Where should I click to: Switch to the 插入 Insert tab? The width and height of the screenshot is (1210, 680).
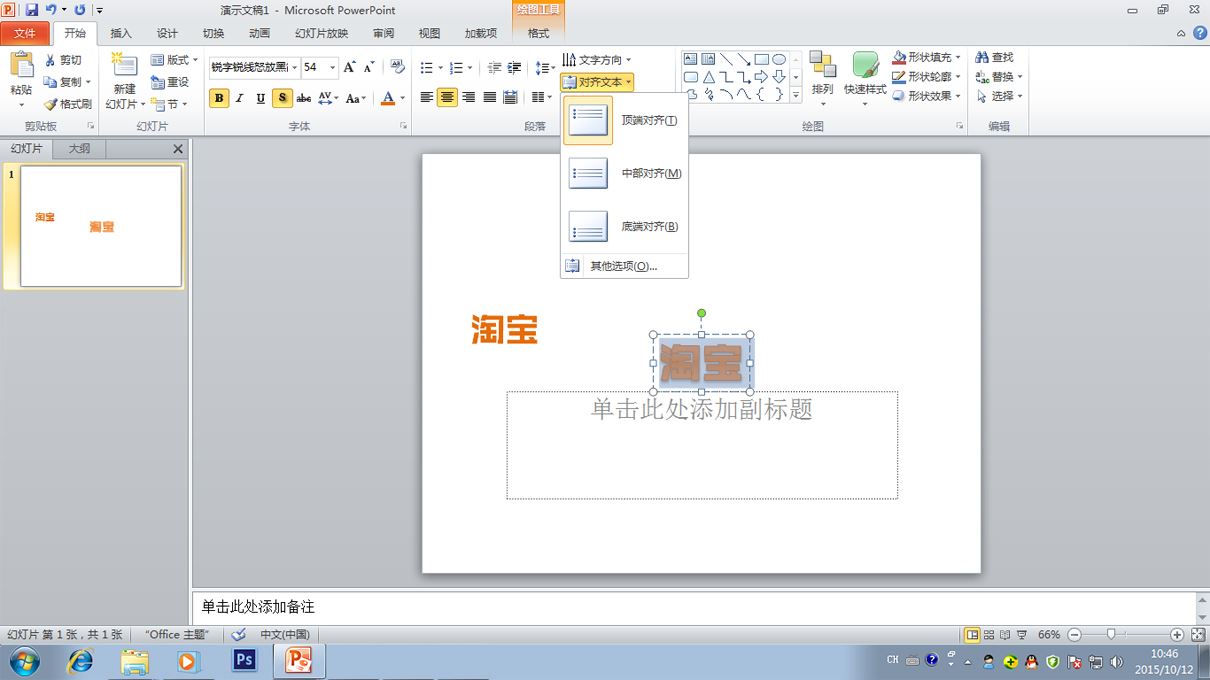point(121,33)
